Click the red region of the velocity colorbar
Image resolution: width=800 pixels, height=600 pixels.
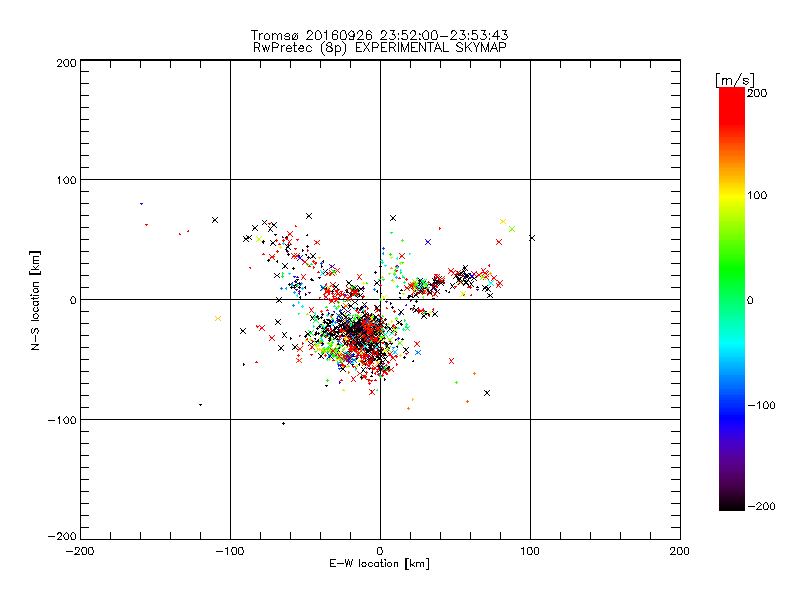[732, 107]
